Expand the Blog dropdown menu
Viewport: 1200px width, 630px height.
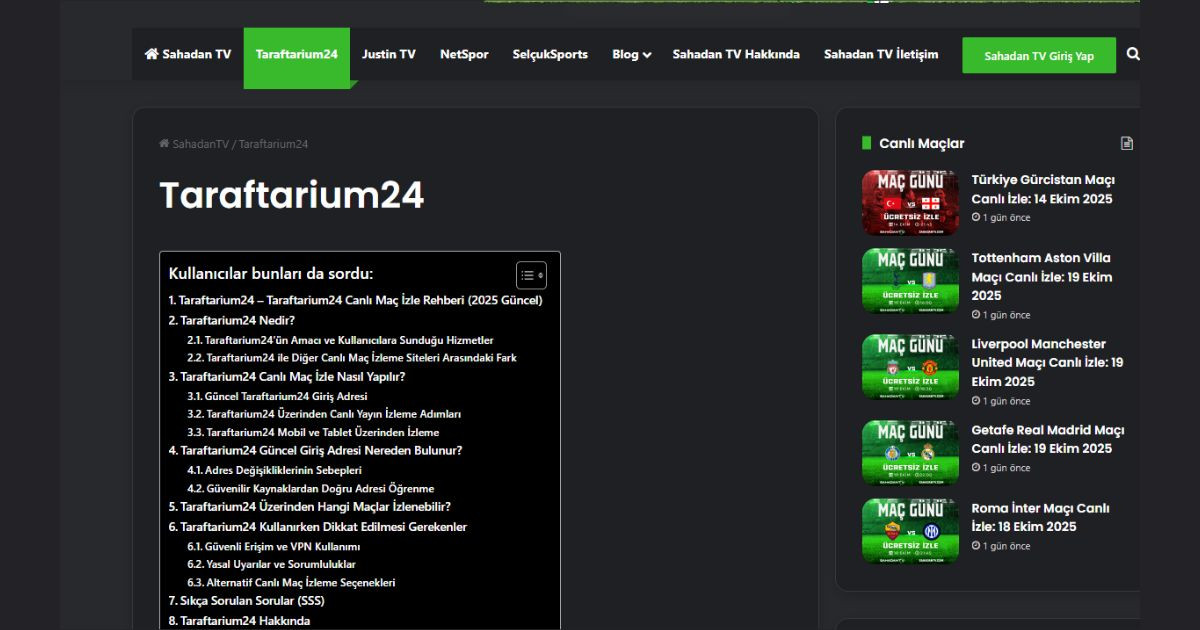(x=631, y=55)
